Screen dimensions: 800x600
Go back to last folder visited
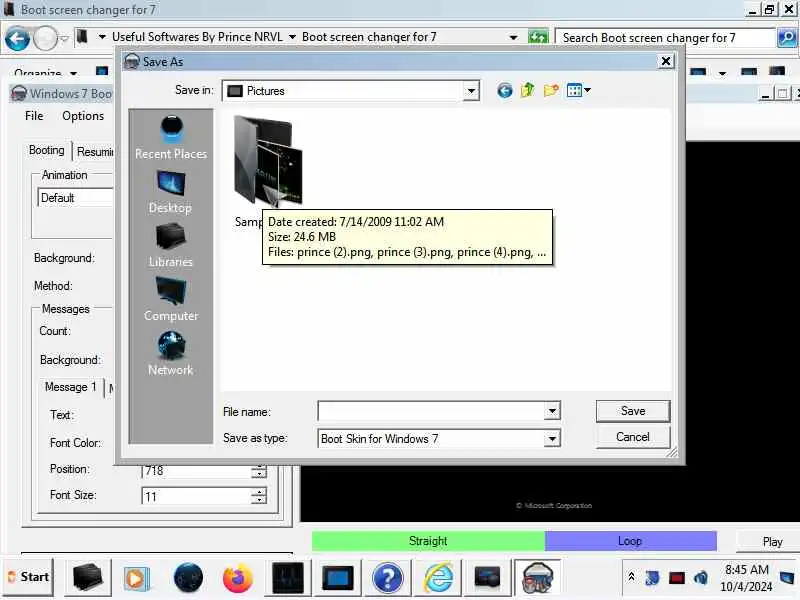[505, 91]
